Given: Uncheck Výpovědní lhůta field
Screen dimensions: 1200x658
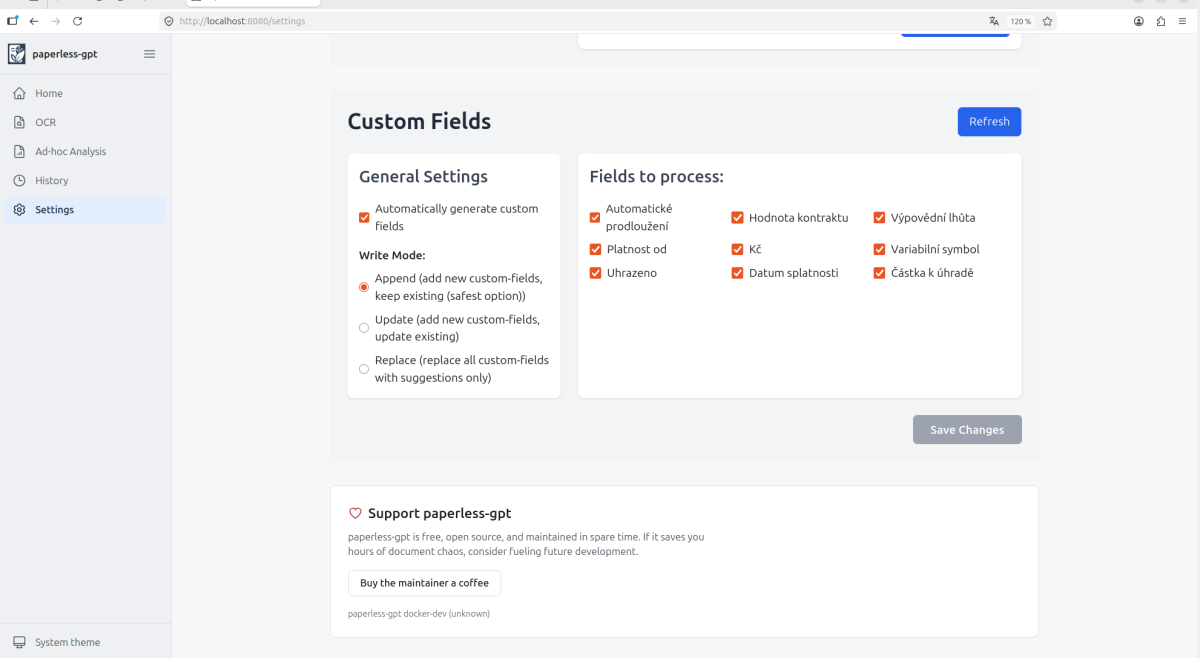Looking at the screenshot, I should [x=880, y=217].
